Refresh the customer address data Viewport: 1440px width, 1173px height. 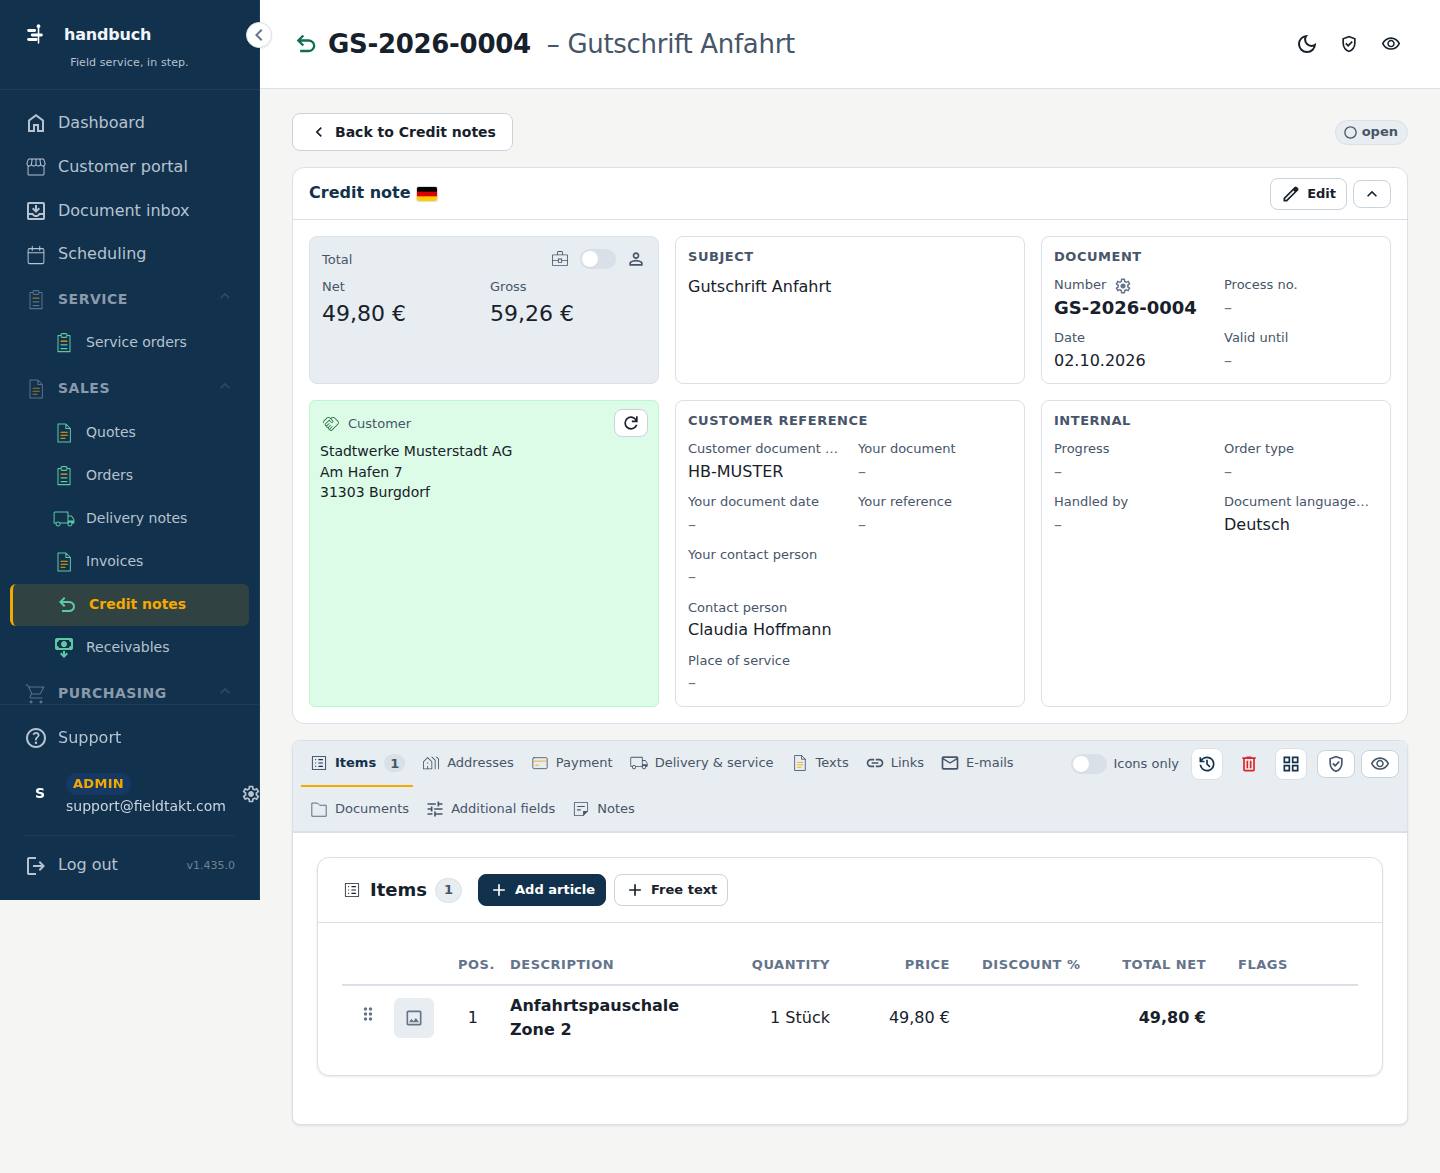pos(631,423)
